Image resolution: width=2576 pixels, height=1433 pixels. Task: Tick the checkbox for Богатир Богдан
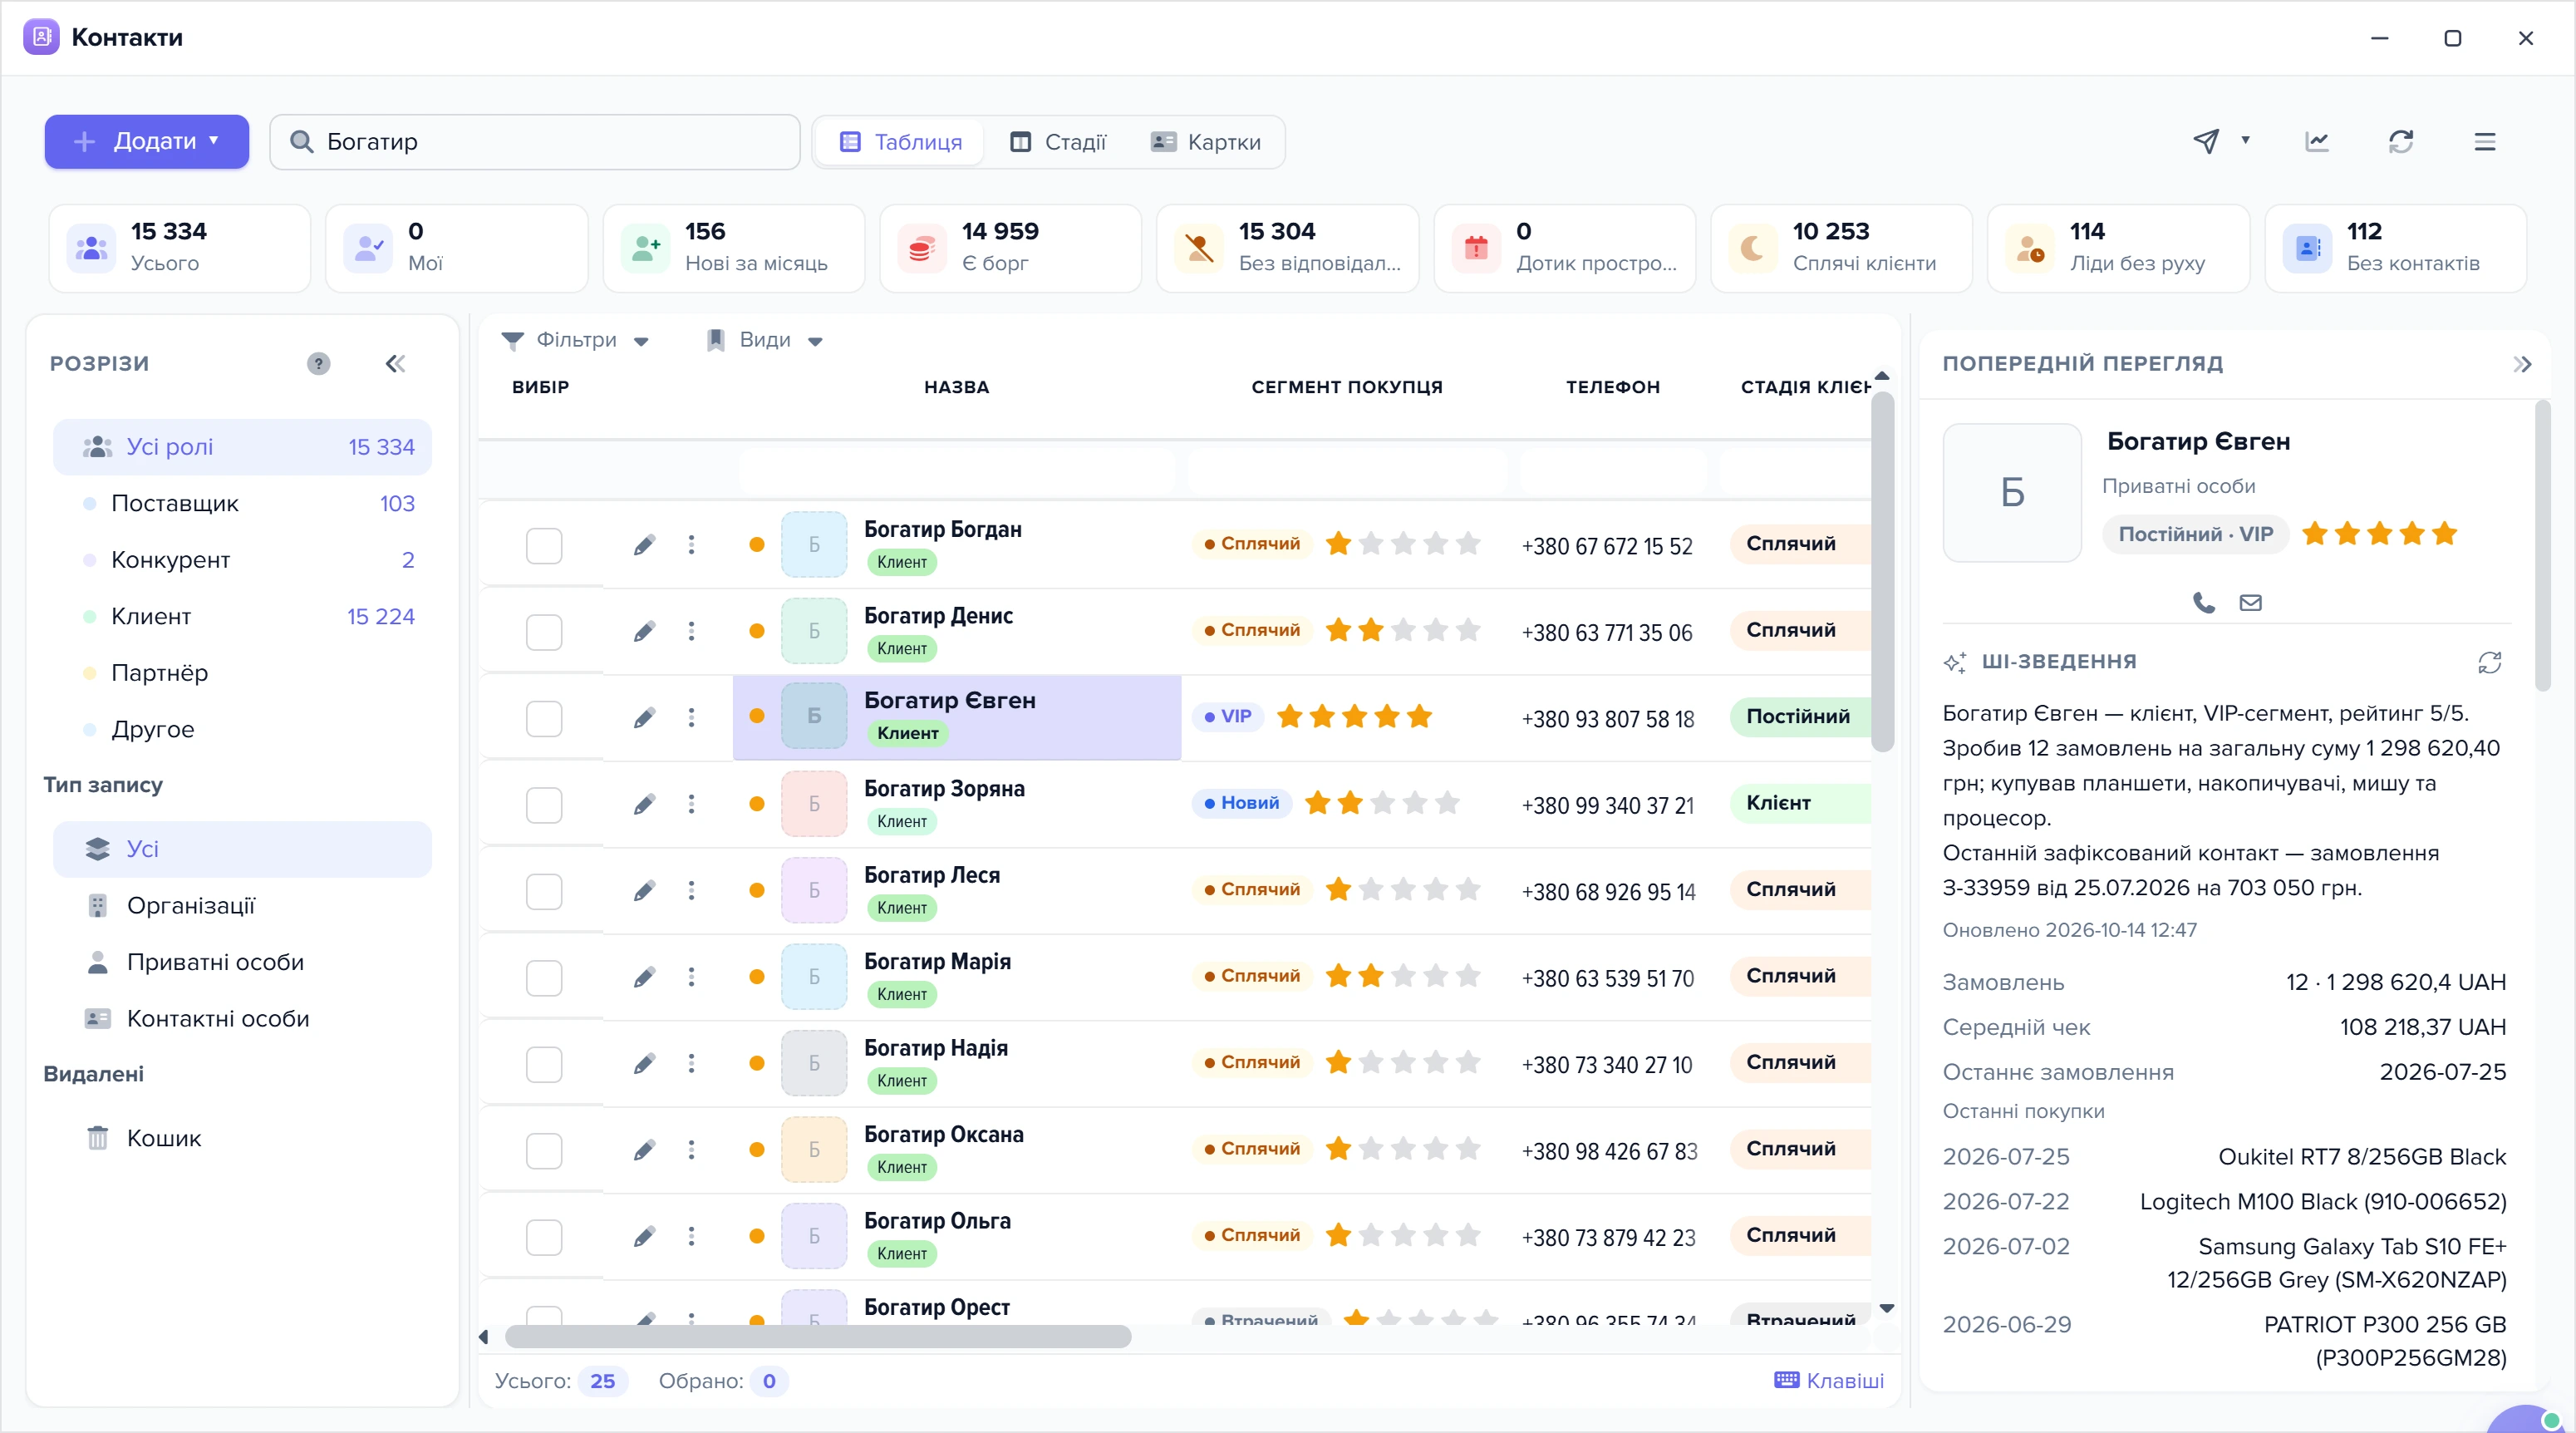[544, 545]
